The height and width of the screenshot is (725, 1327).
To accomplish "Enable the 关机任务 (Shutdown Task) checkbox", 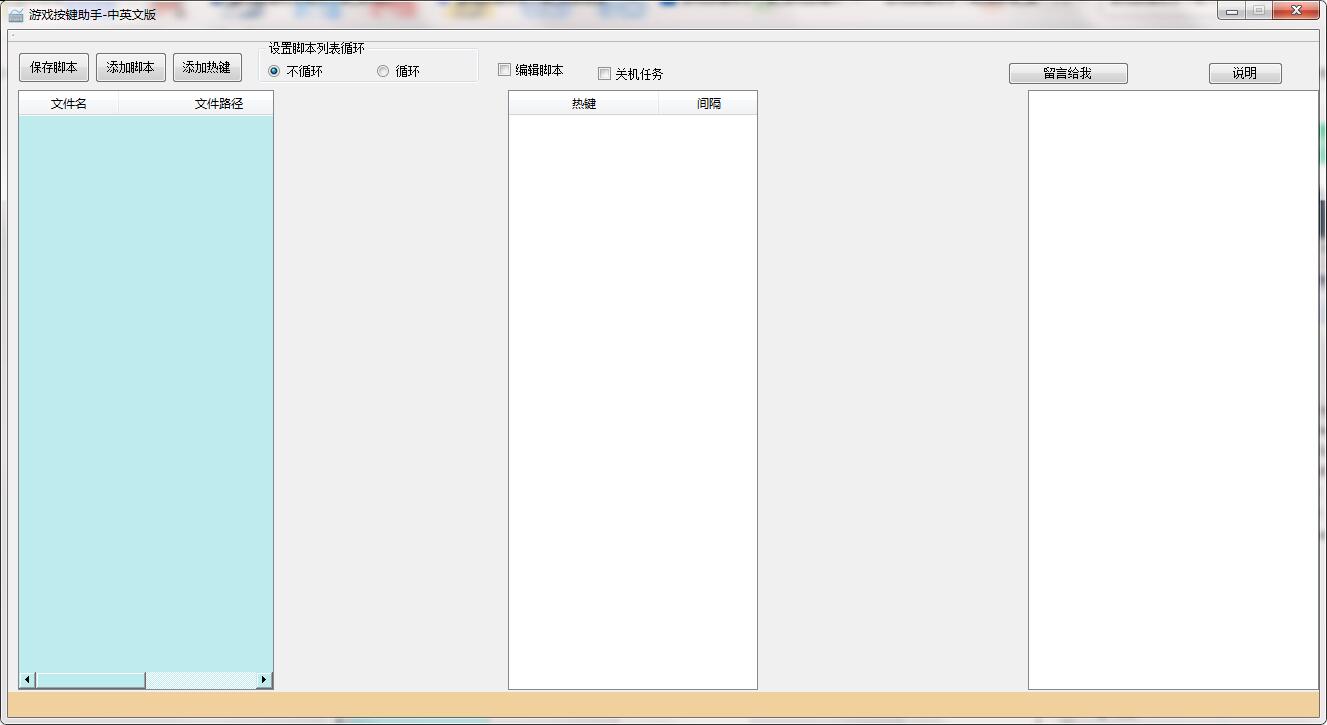I will 604,73.
